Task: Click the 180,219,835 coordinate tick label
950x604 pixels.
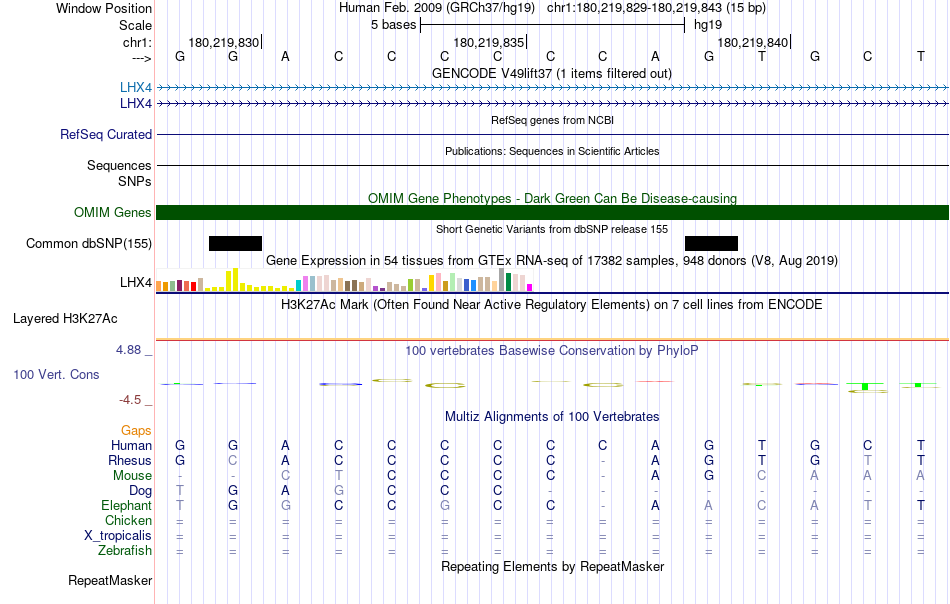Action: [488, 42]
